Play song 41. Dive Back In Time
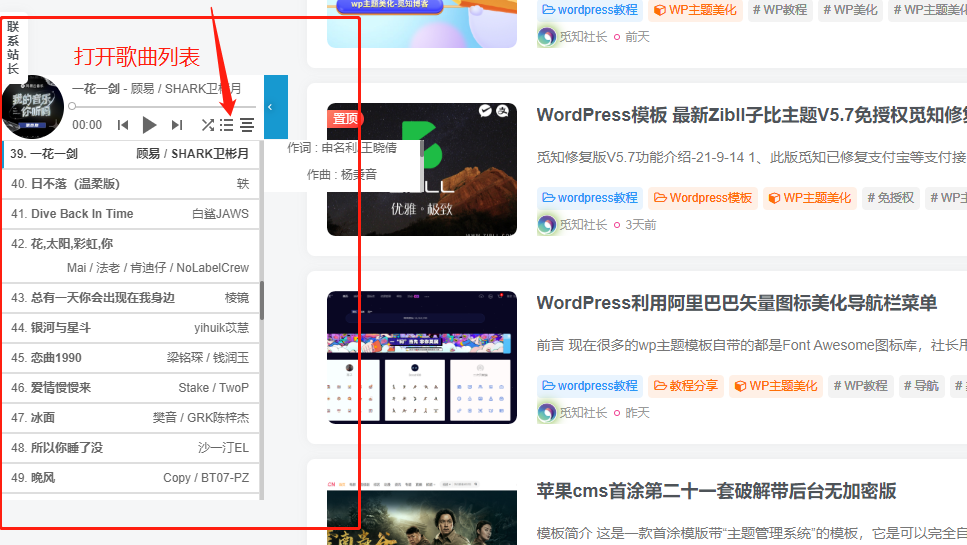The image size is (967, 545). tap(131, 214)
